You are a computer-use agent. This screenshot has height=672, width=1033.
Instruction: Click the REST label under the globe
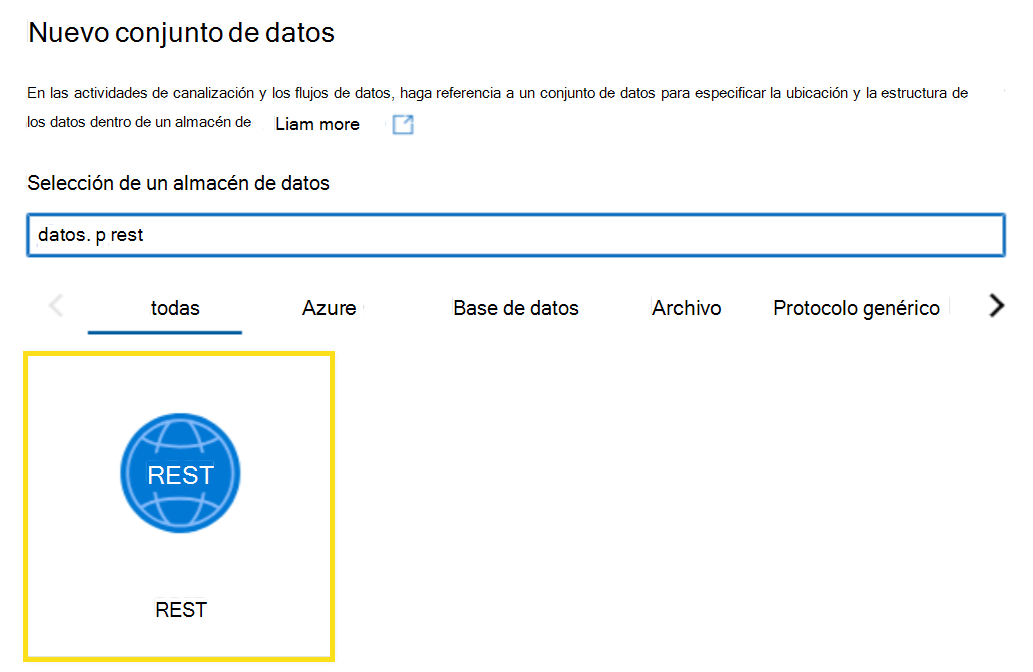tap(180, 609)
